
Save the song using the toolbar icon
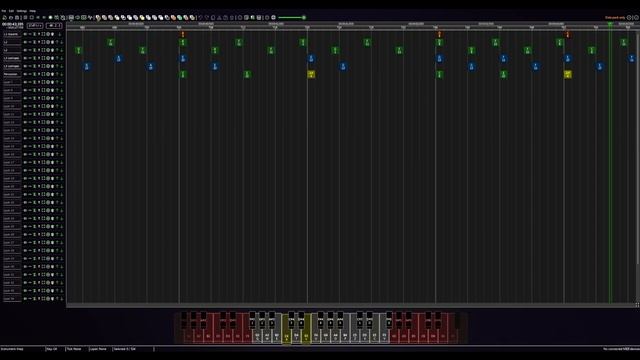coord(17,18)
